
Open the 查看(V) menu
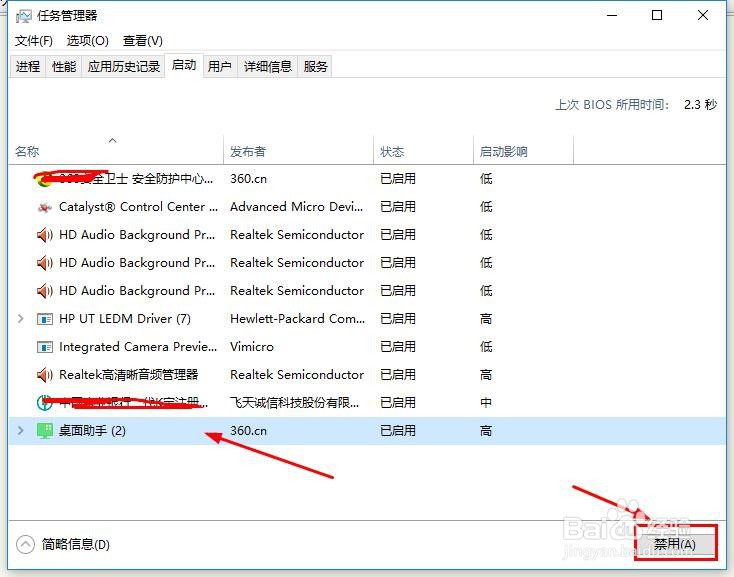142,41
